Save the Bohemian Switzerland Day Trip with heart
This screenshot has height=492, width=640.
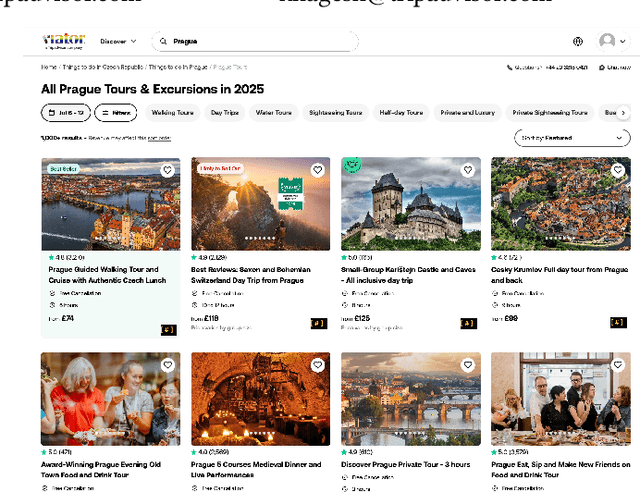tap(317, 170)
